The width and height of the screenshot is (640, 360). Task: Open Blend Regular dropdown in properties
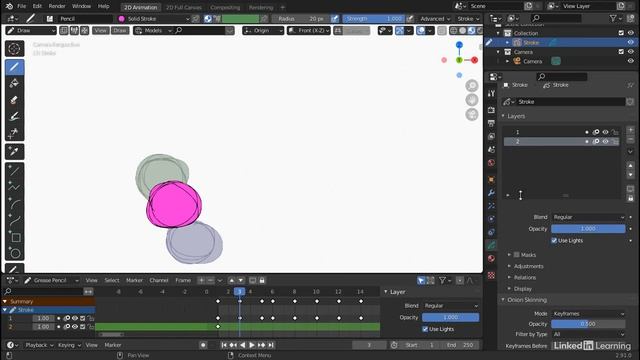588,217
